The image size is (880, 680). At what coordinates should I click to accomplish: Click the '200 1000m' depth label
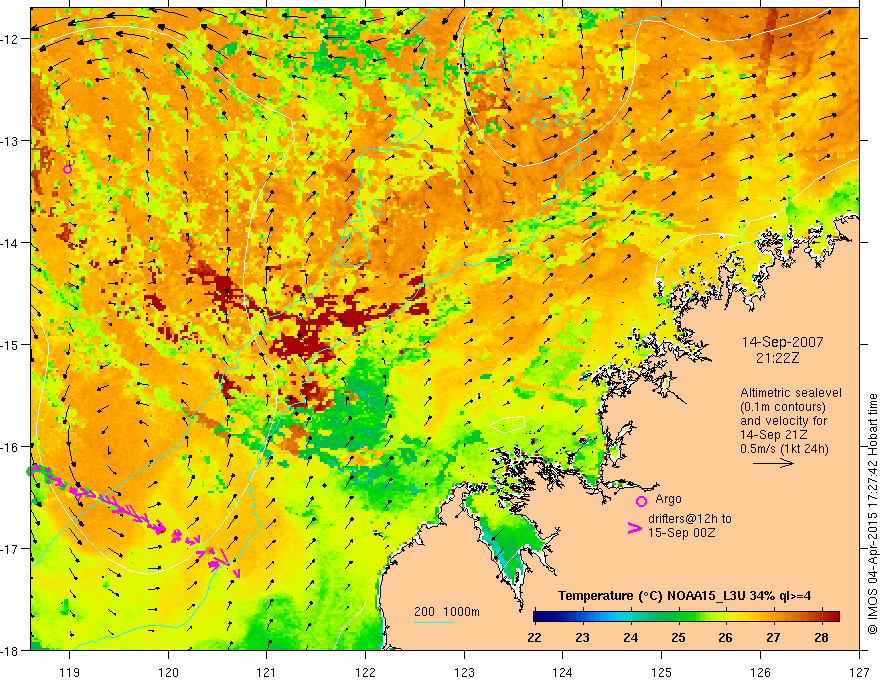pos(447,612)
